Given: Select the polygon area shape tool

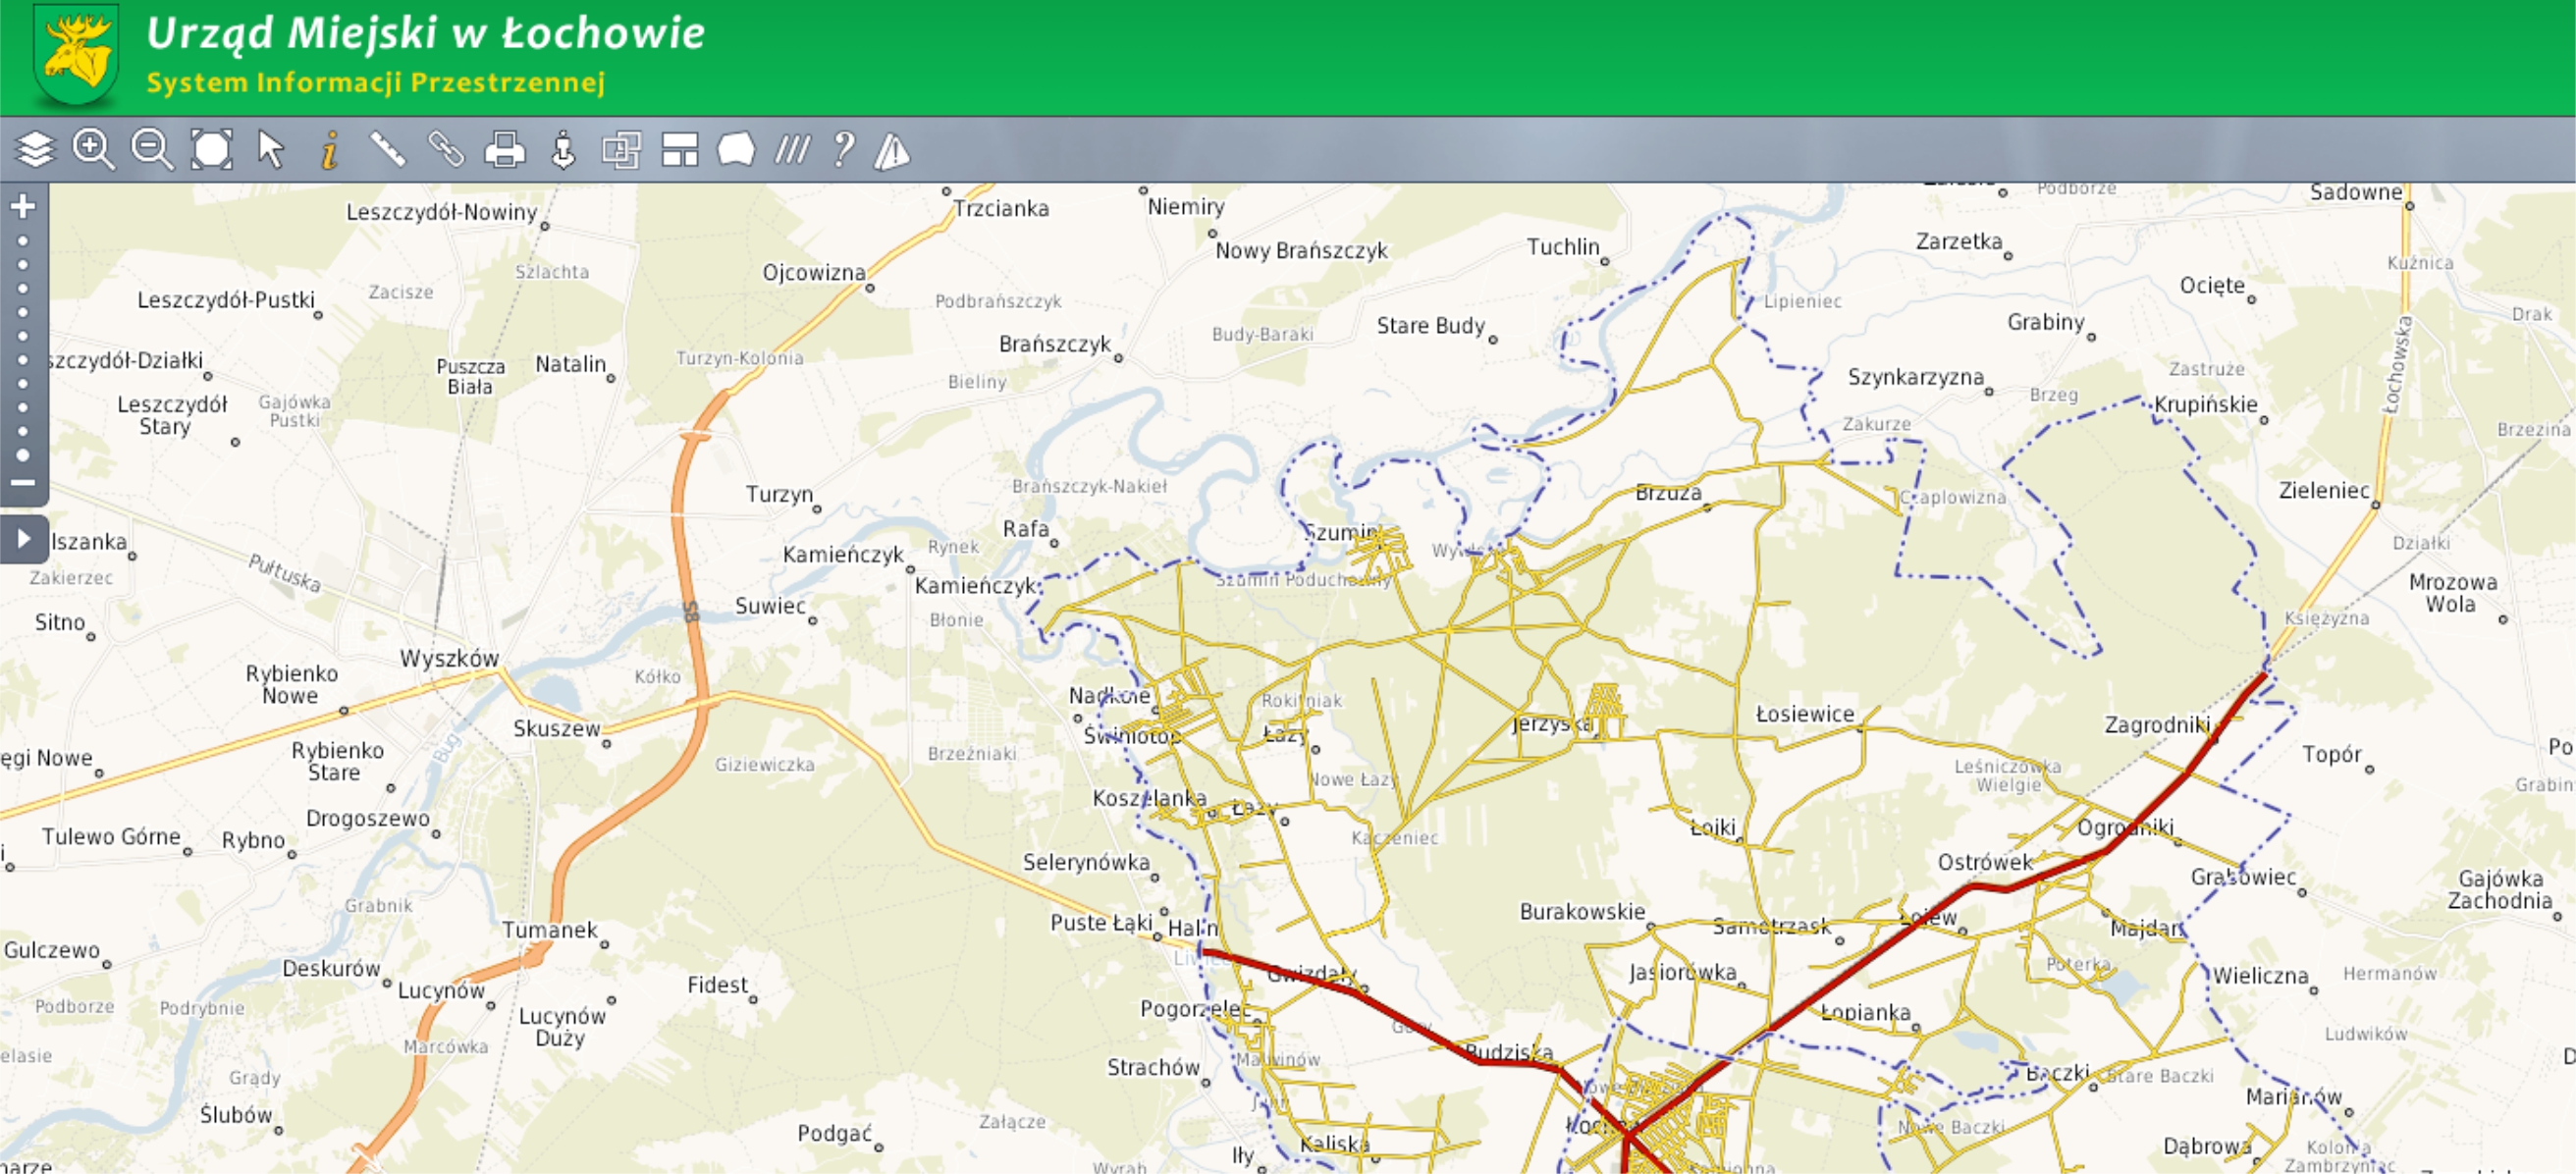Looking at the screenshot, I should 737,150.
